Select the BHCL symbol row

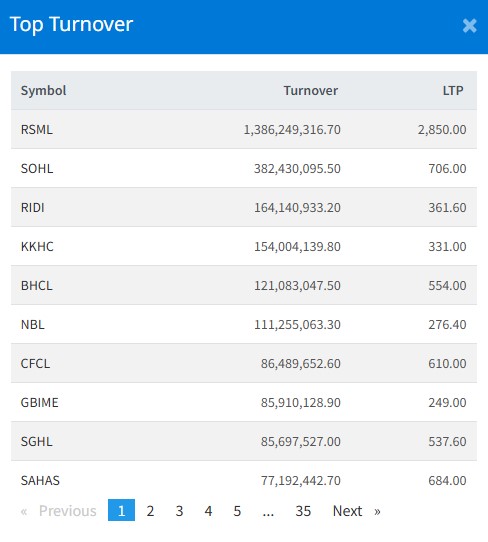(244, 286)
